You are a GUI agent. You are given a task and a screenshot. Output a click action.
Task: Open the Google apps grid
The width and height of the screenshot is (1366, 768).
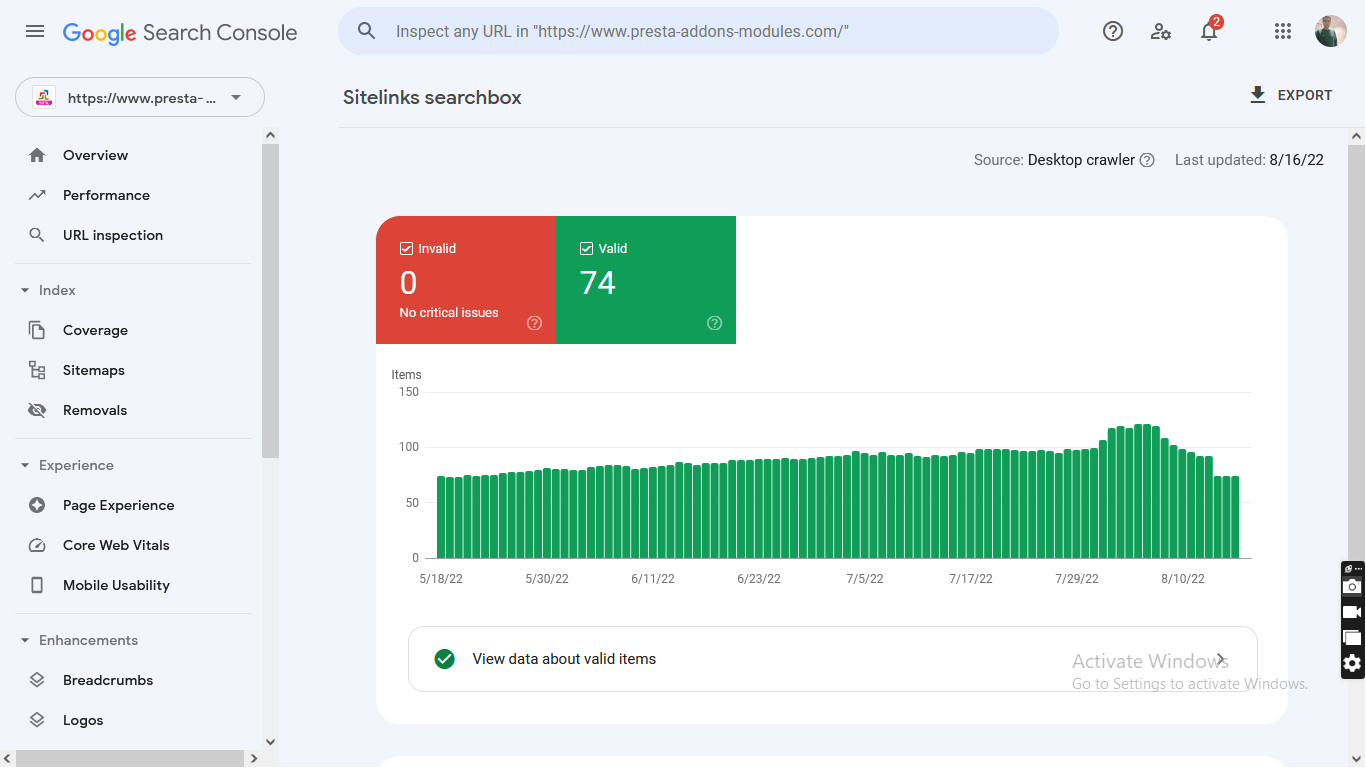[1283, 31]
